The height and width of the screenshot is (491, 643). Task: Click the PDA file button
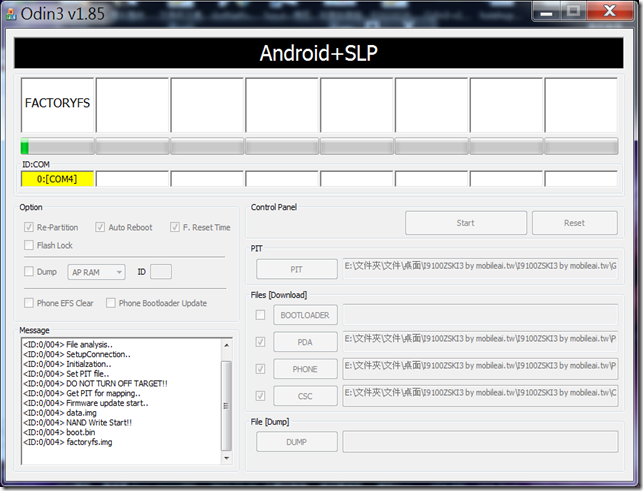pyautogui.click(x=306, y=342)
